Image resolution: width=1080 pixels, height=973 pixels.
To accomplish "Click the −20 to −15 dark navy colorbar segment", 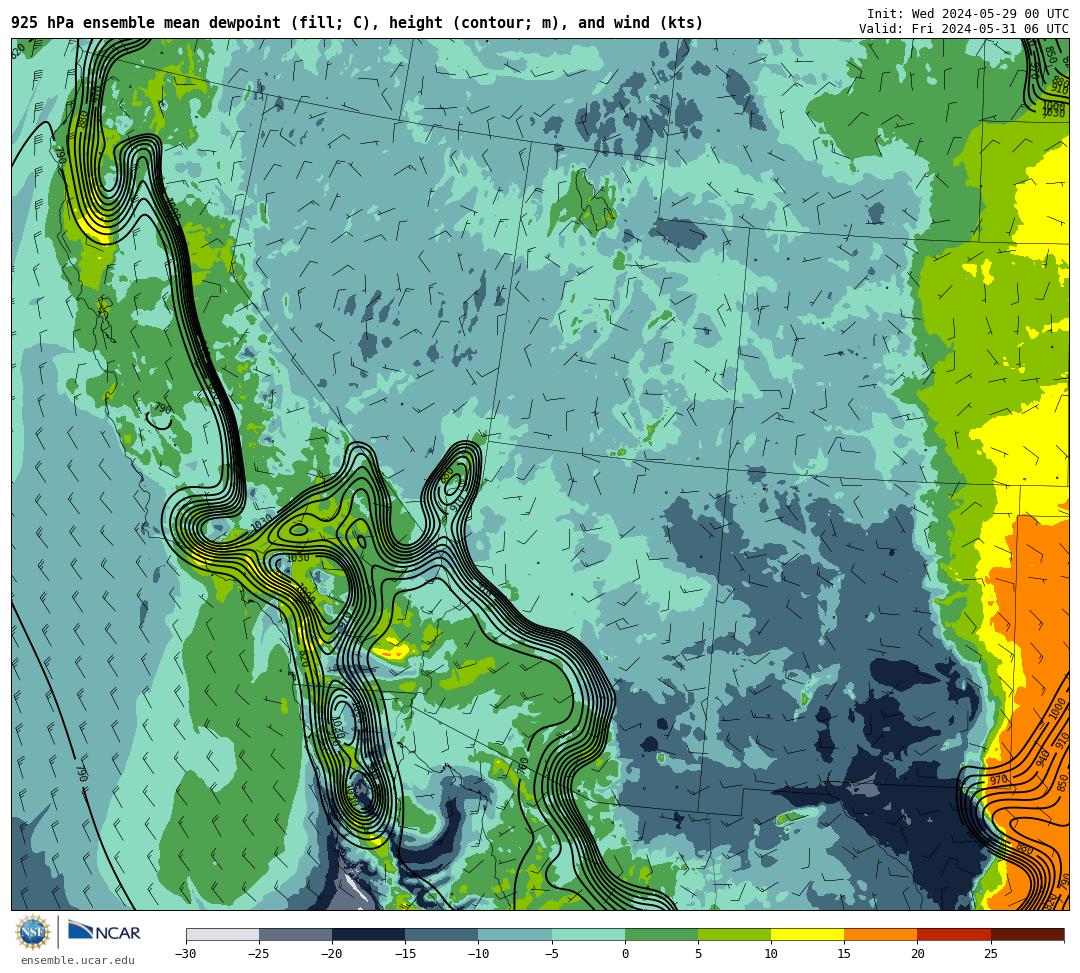I will [x=368, y=934].
